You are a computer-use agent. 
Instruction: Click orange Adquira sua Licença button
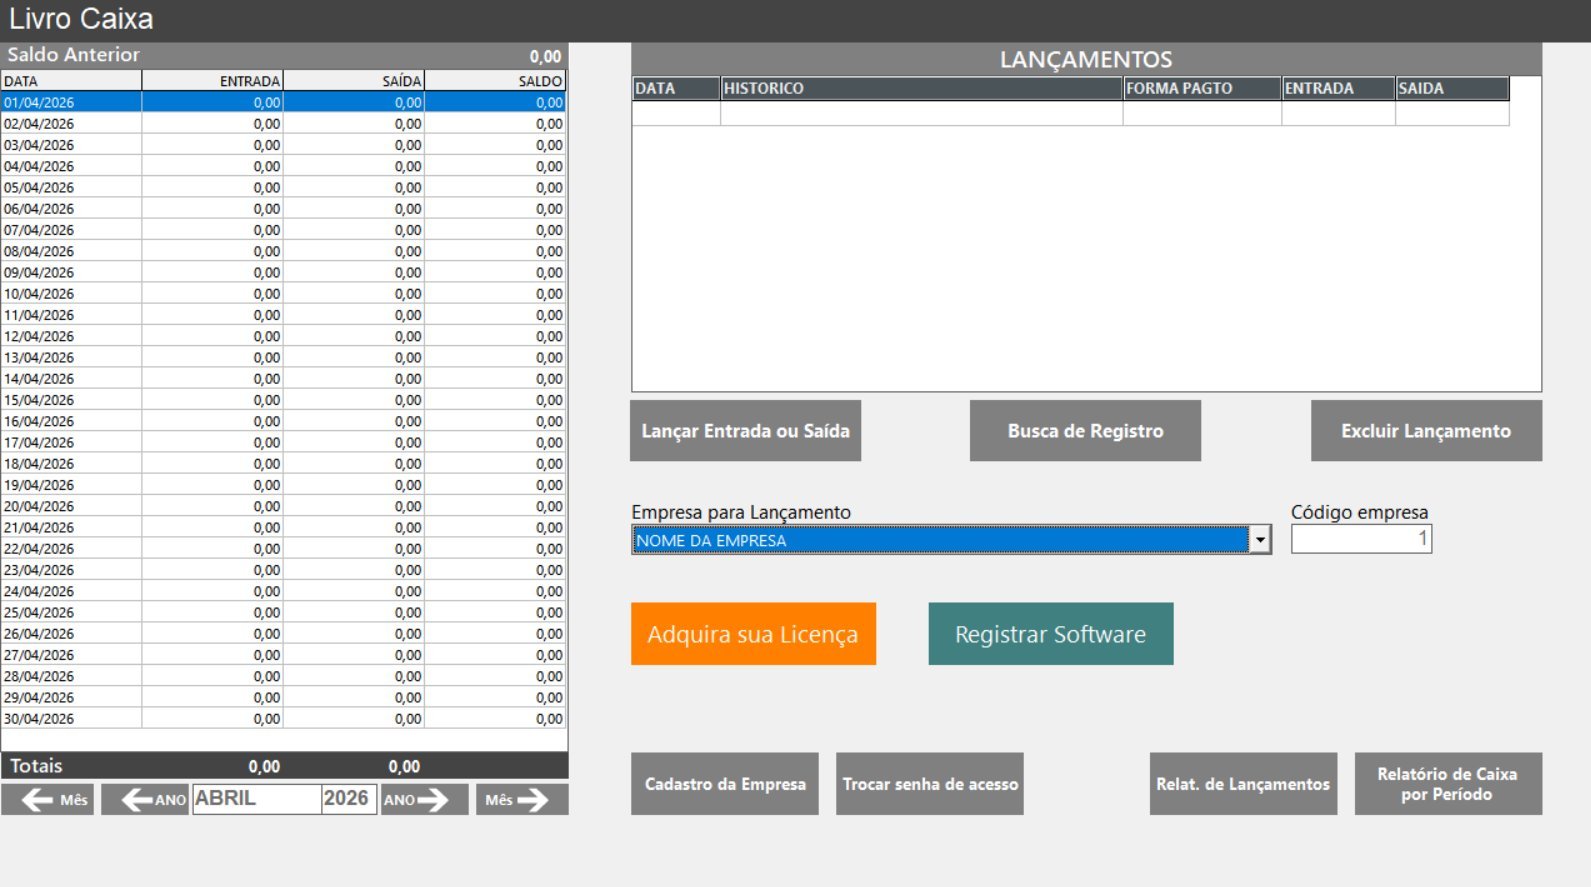point(753,634)
